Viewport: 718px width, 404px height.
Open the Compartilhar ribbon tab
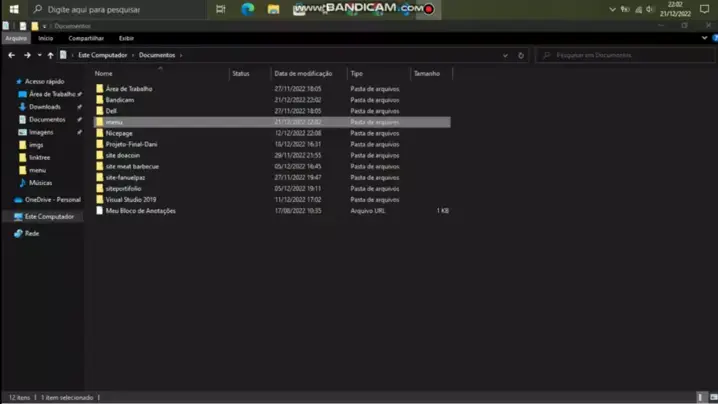tap(86, 38)
